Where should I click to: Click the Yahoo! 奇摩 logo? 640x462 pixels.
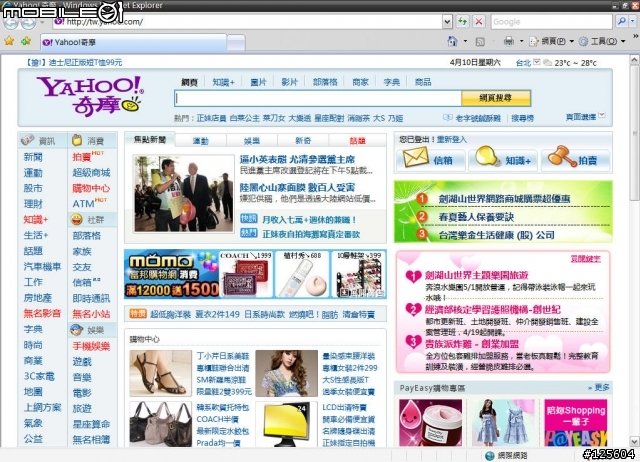pos(91,96)
